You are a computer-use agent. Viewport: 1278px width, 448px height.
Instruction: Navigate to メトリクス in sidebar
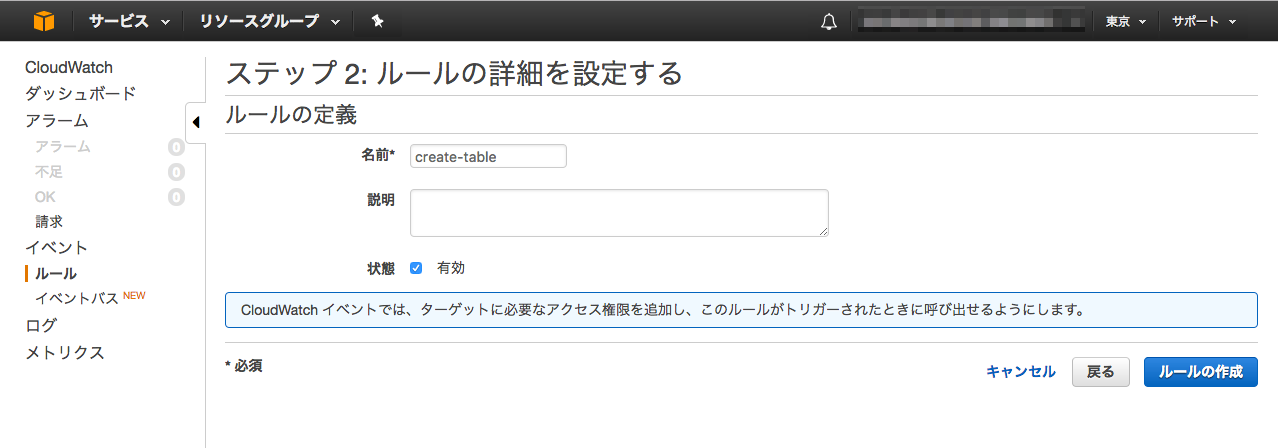[65, 353]
